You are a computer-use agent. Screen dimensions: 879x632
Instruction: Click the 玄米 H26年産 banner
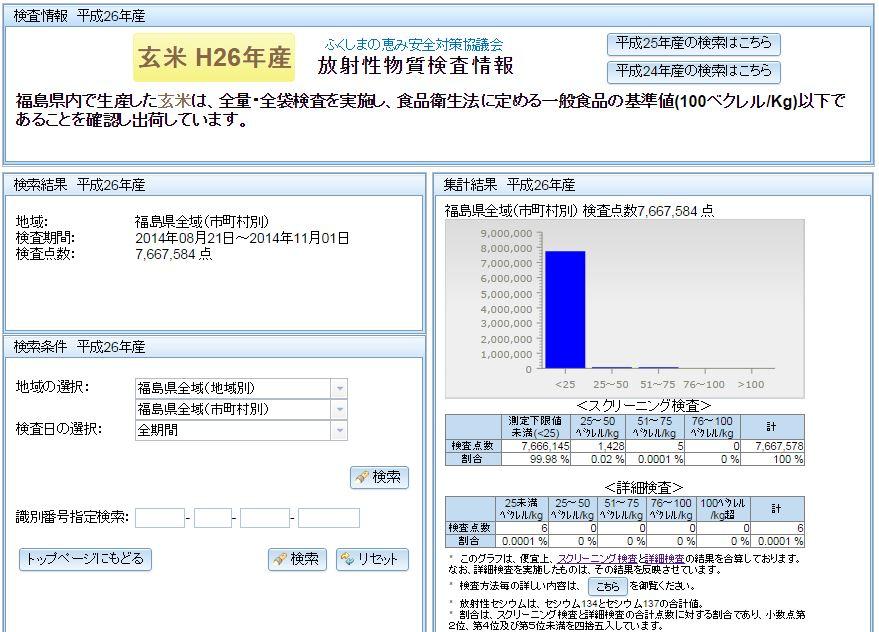pos(214,58)
